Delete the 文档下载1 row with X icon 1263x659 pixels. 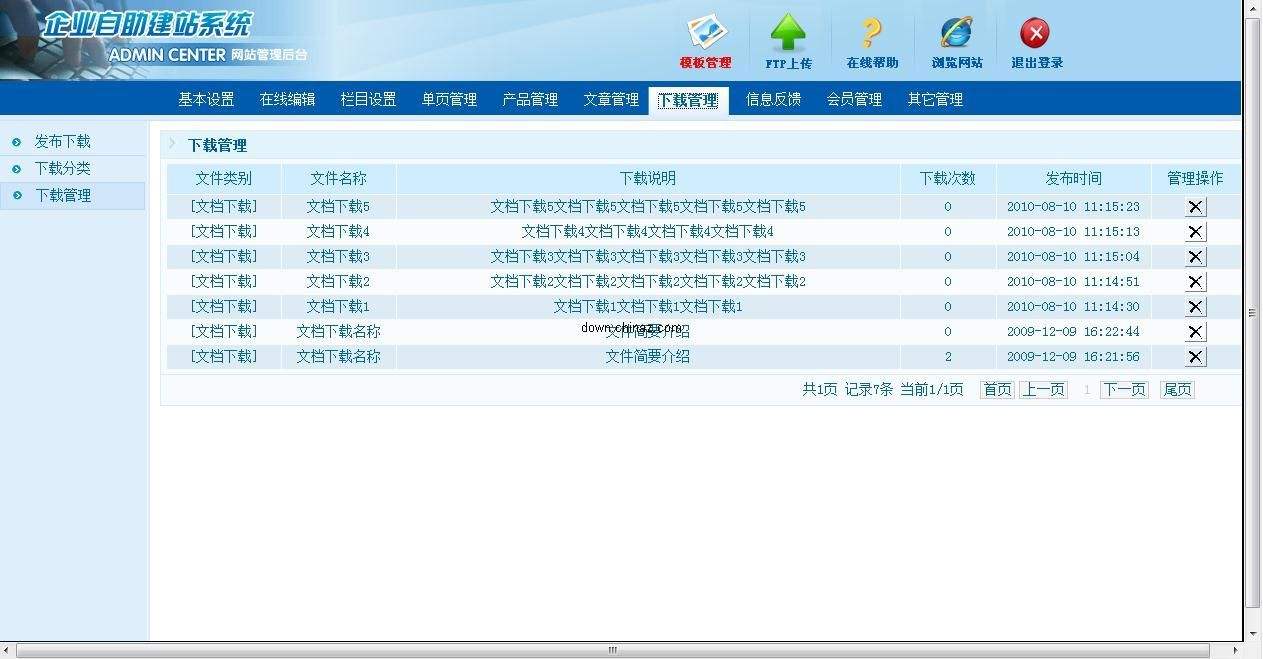[1195, 307]
